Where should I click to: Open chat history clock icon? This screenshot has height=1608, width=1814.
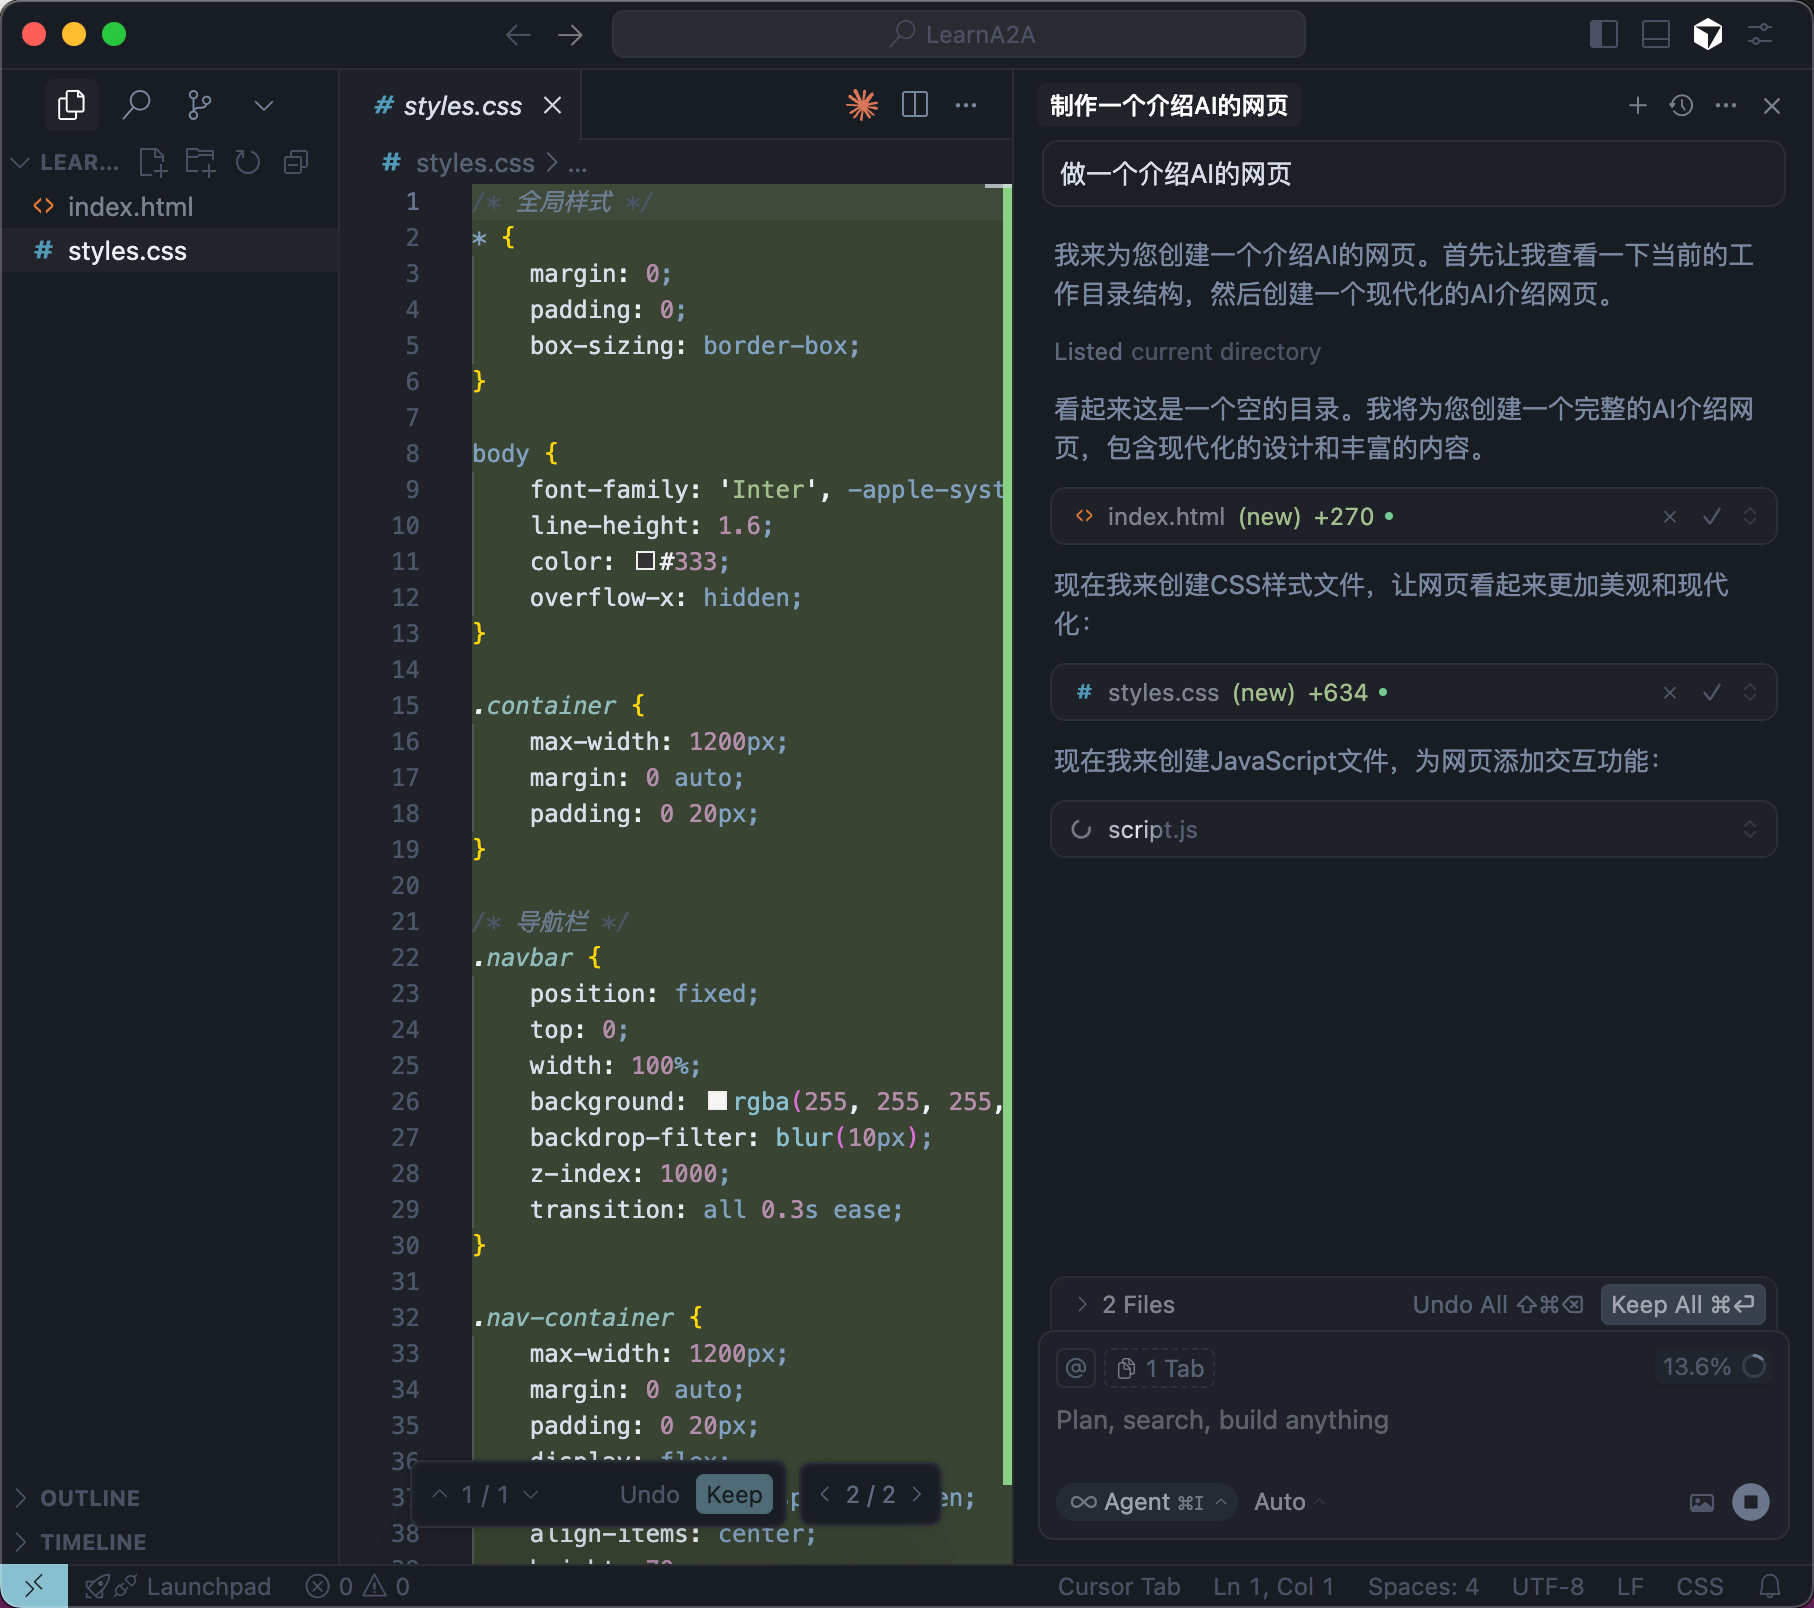pyautogui.click(x=1681, y=105)
